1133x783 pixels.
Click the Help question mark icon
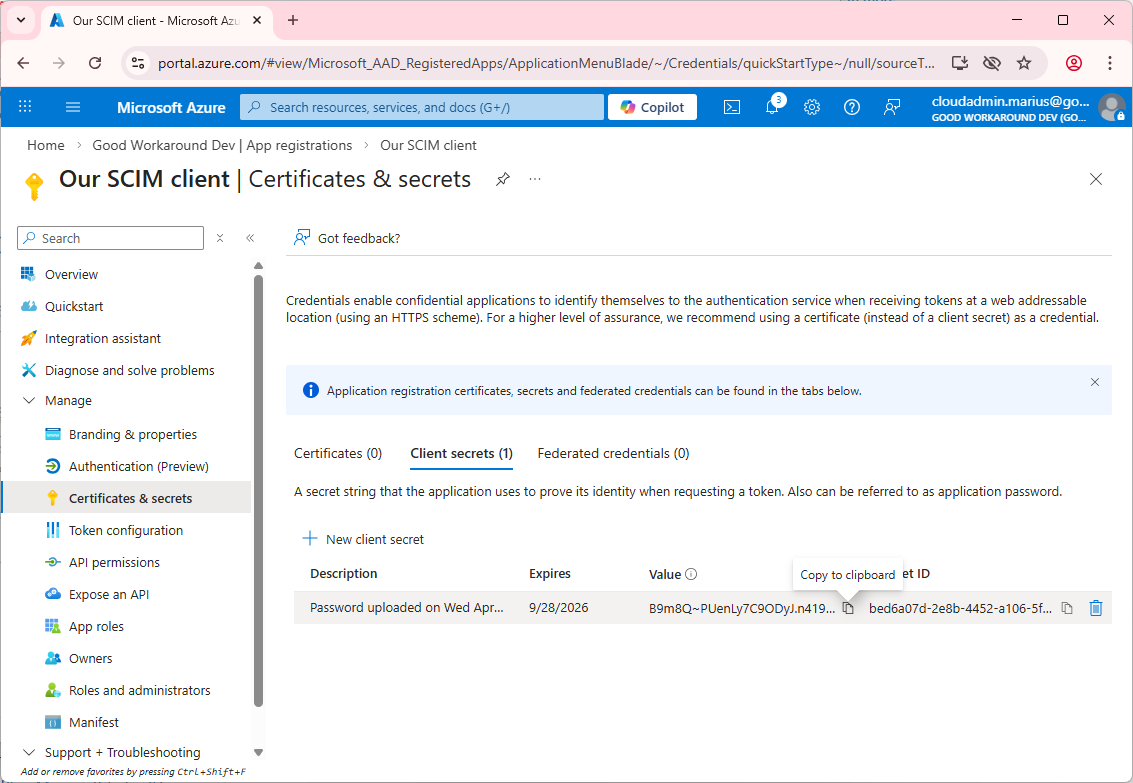(852, 107)
